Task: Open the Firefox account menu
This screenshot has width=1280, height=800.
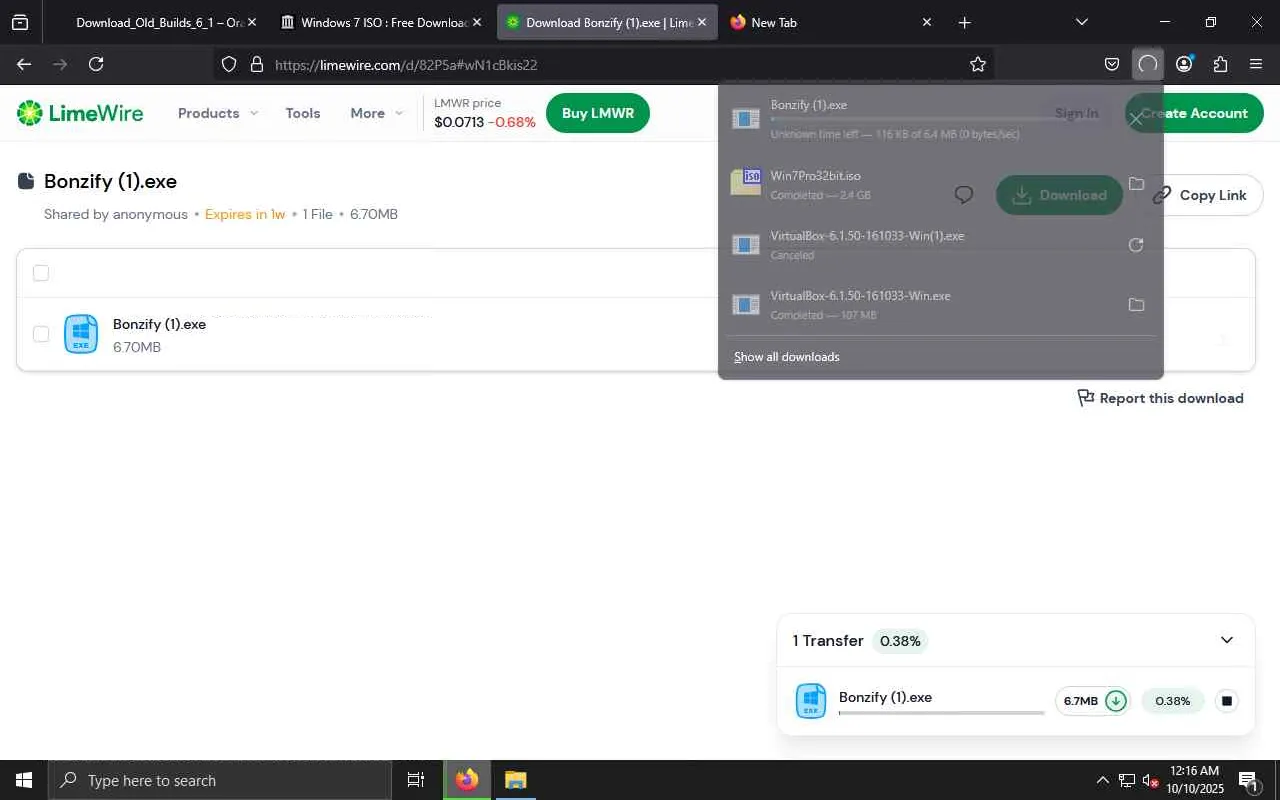Action: pos(1184,64)
